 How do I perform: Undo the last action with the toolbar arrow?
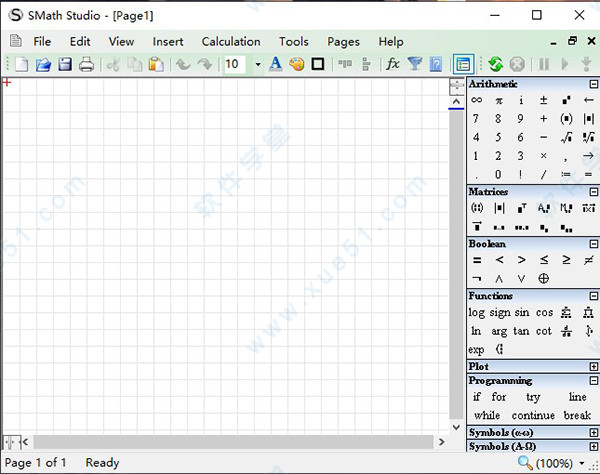tap(183, 64)
